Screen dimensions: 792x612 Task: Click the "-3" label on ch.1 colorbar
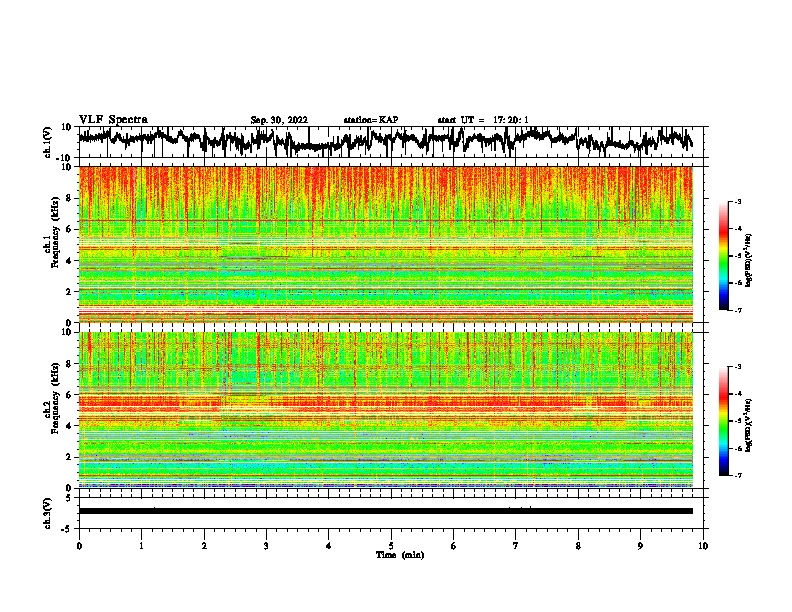[738, 201]
